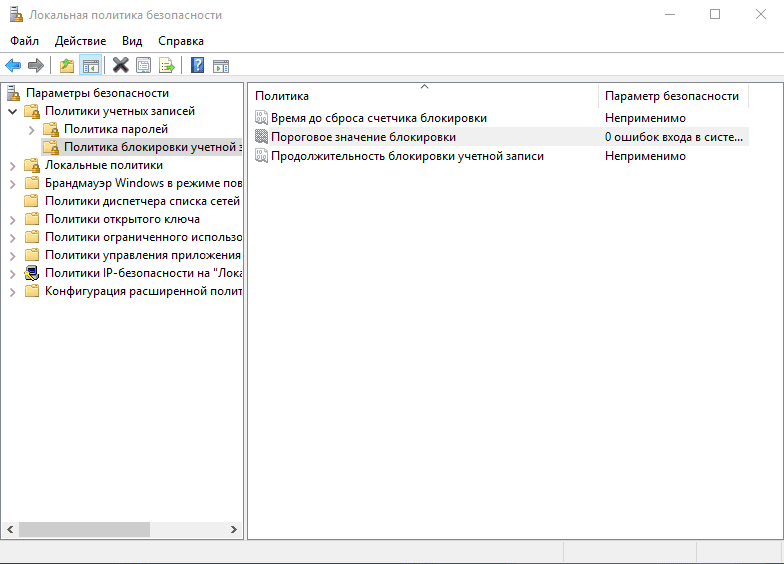Collapse the Политики учетных записей node
Image resolution: width=784 pixels, height=564 pixels.
click(13, 111)
